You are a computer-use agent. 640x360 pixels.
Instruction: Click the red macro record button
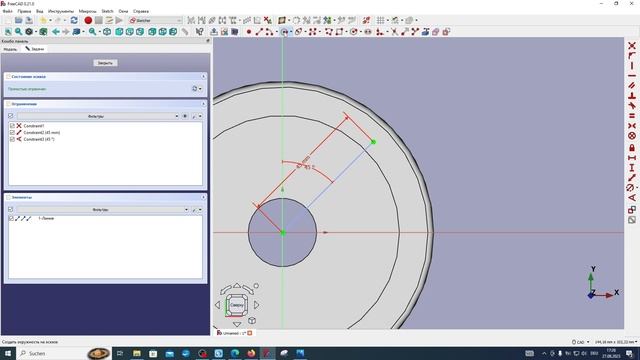pos(88,20)
